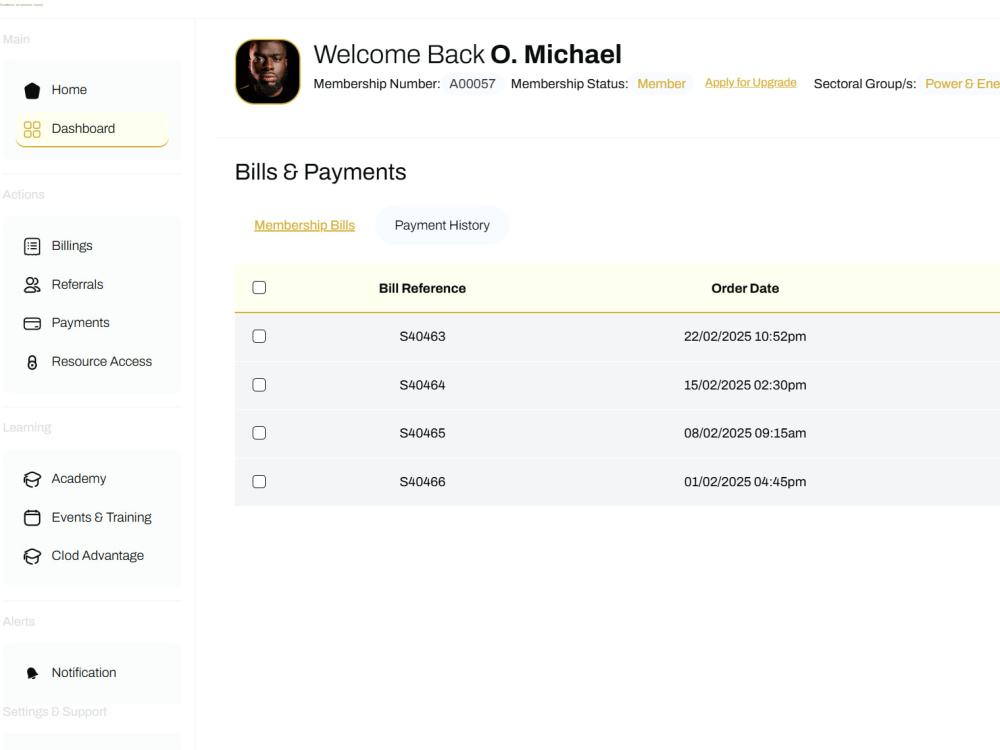Click the Power & Energy sectoral group tag

(962, 84)
